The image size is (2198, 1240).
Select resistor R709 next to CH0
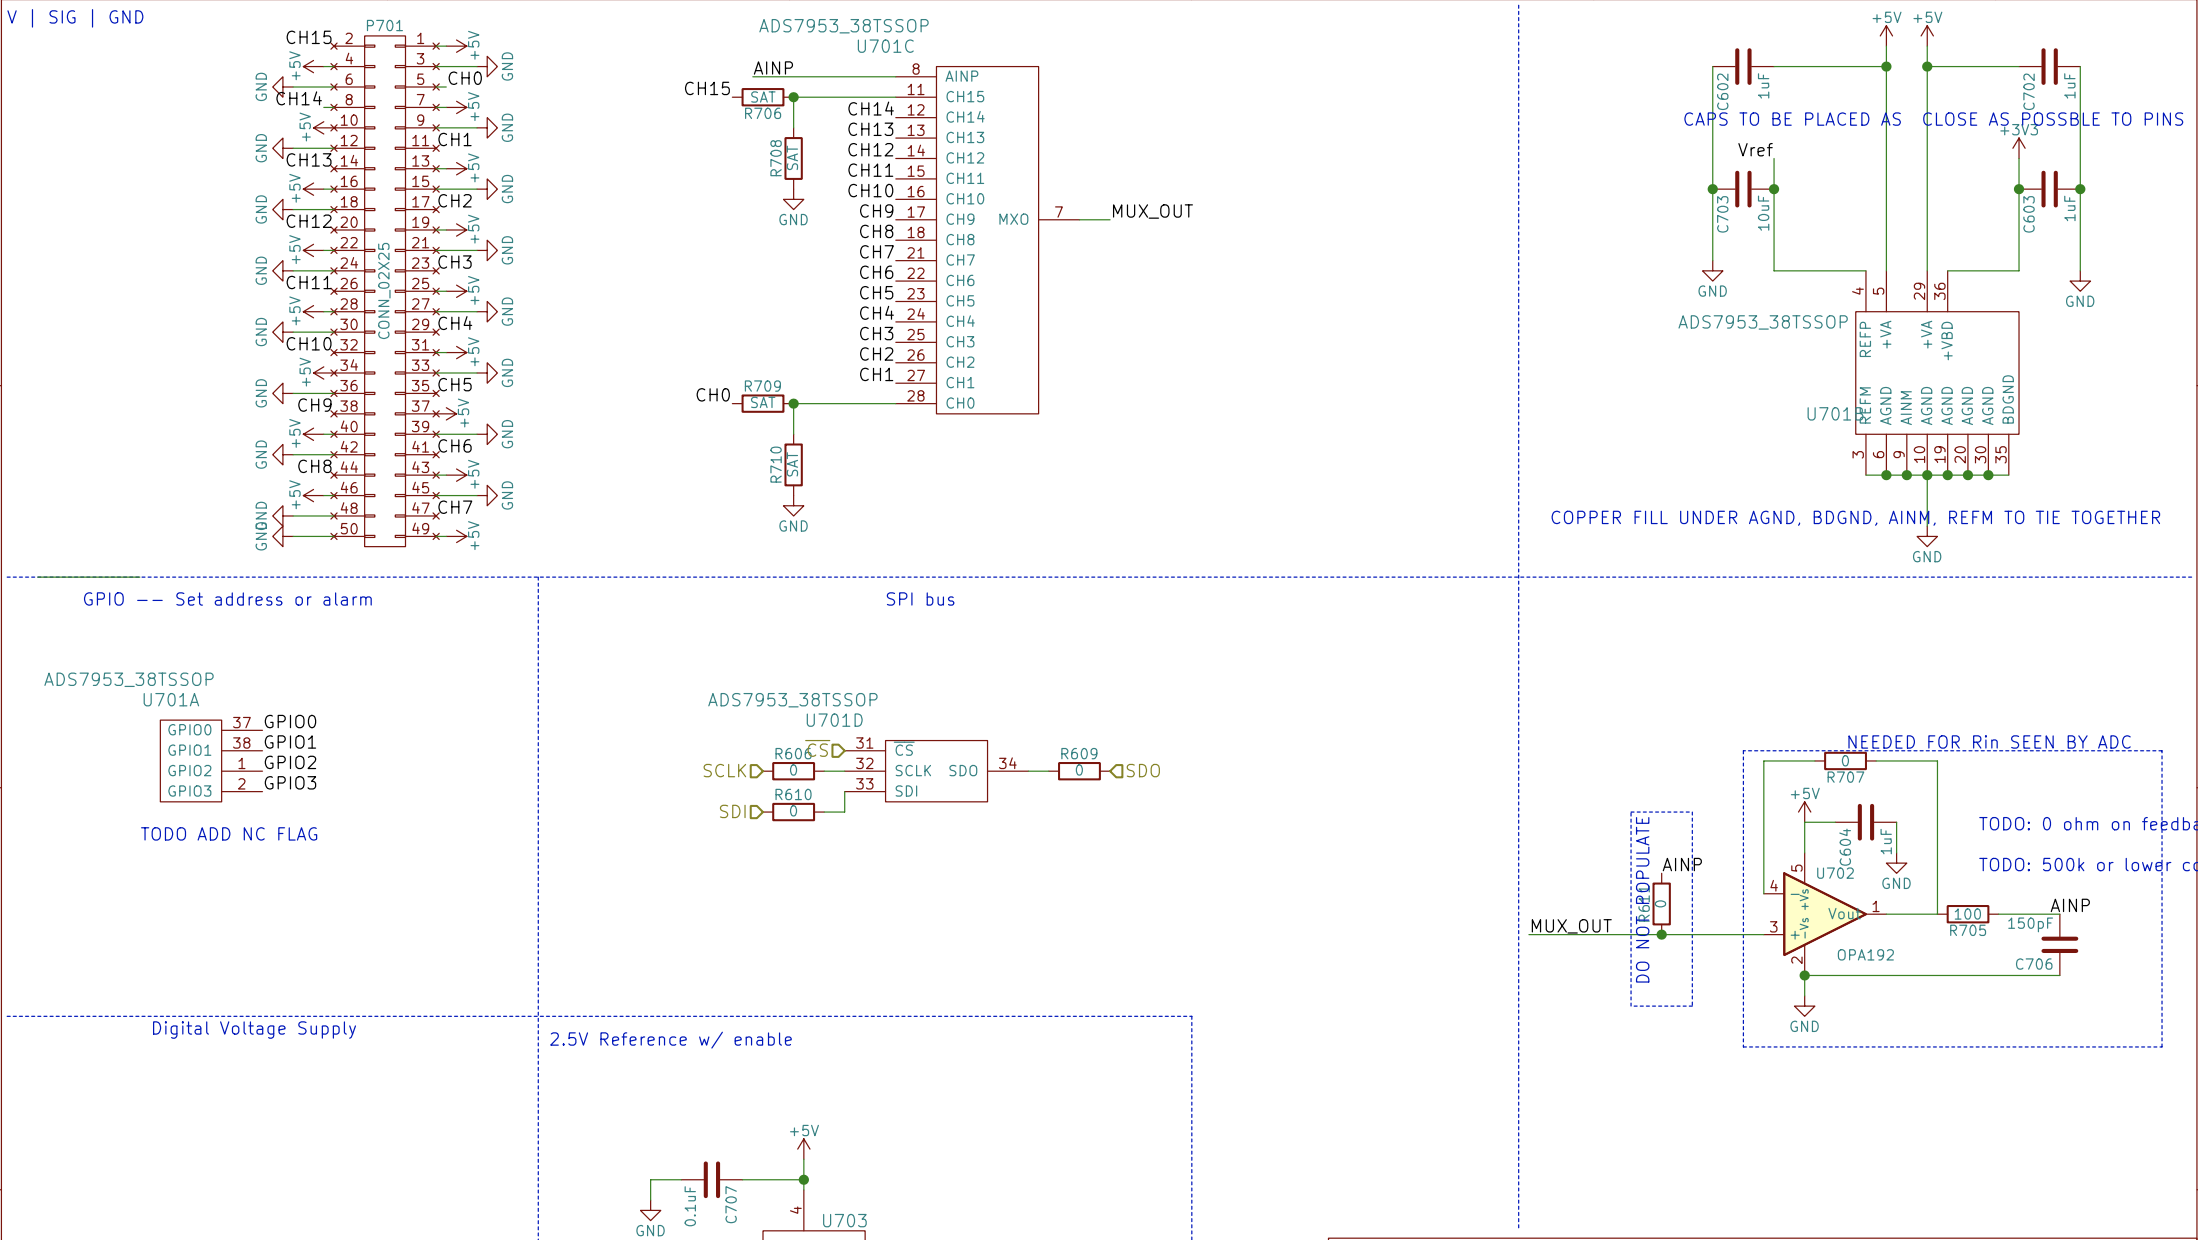(762, 403)
